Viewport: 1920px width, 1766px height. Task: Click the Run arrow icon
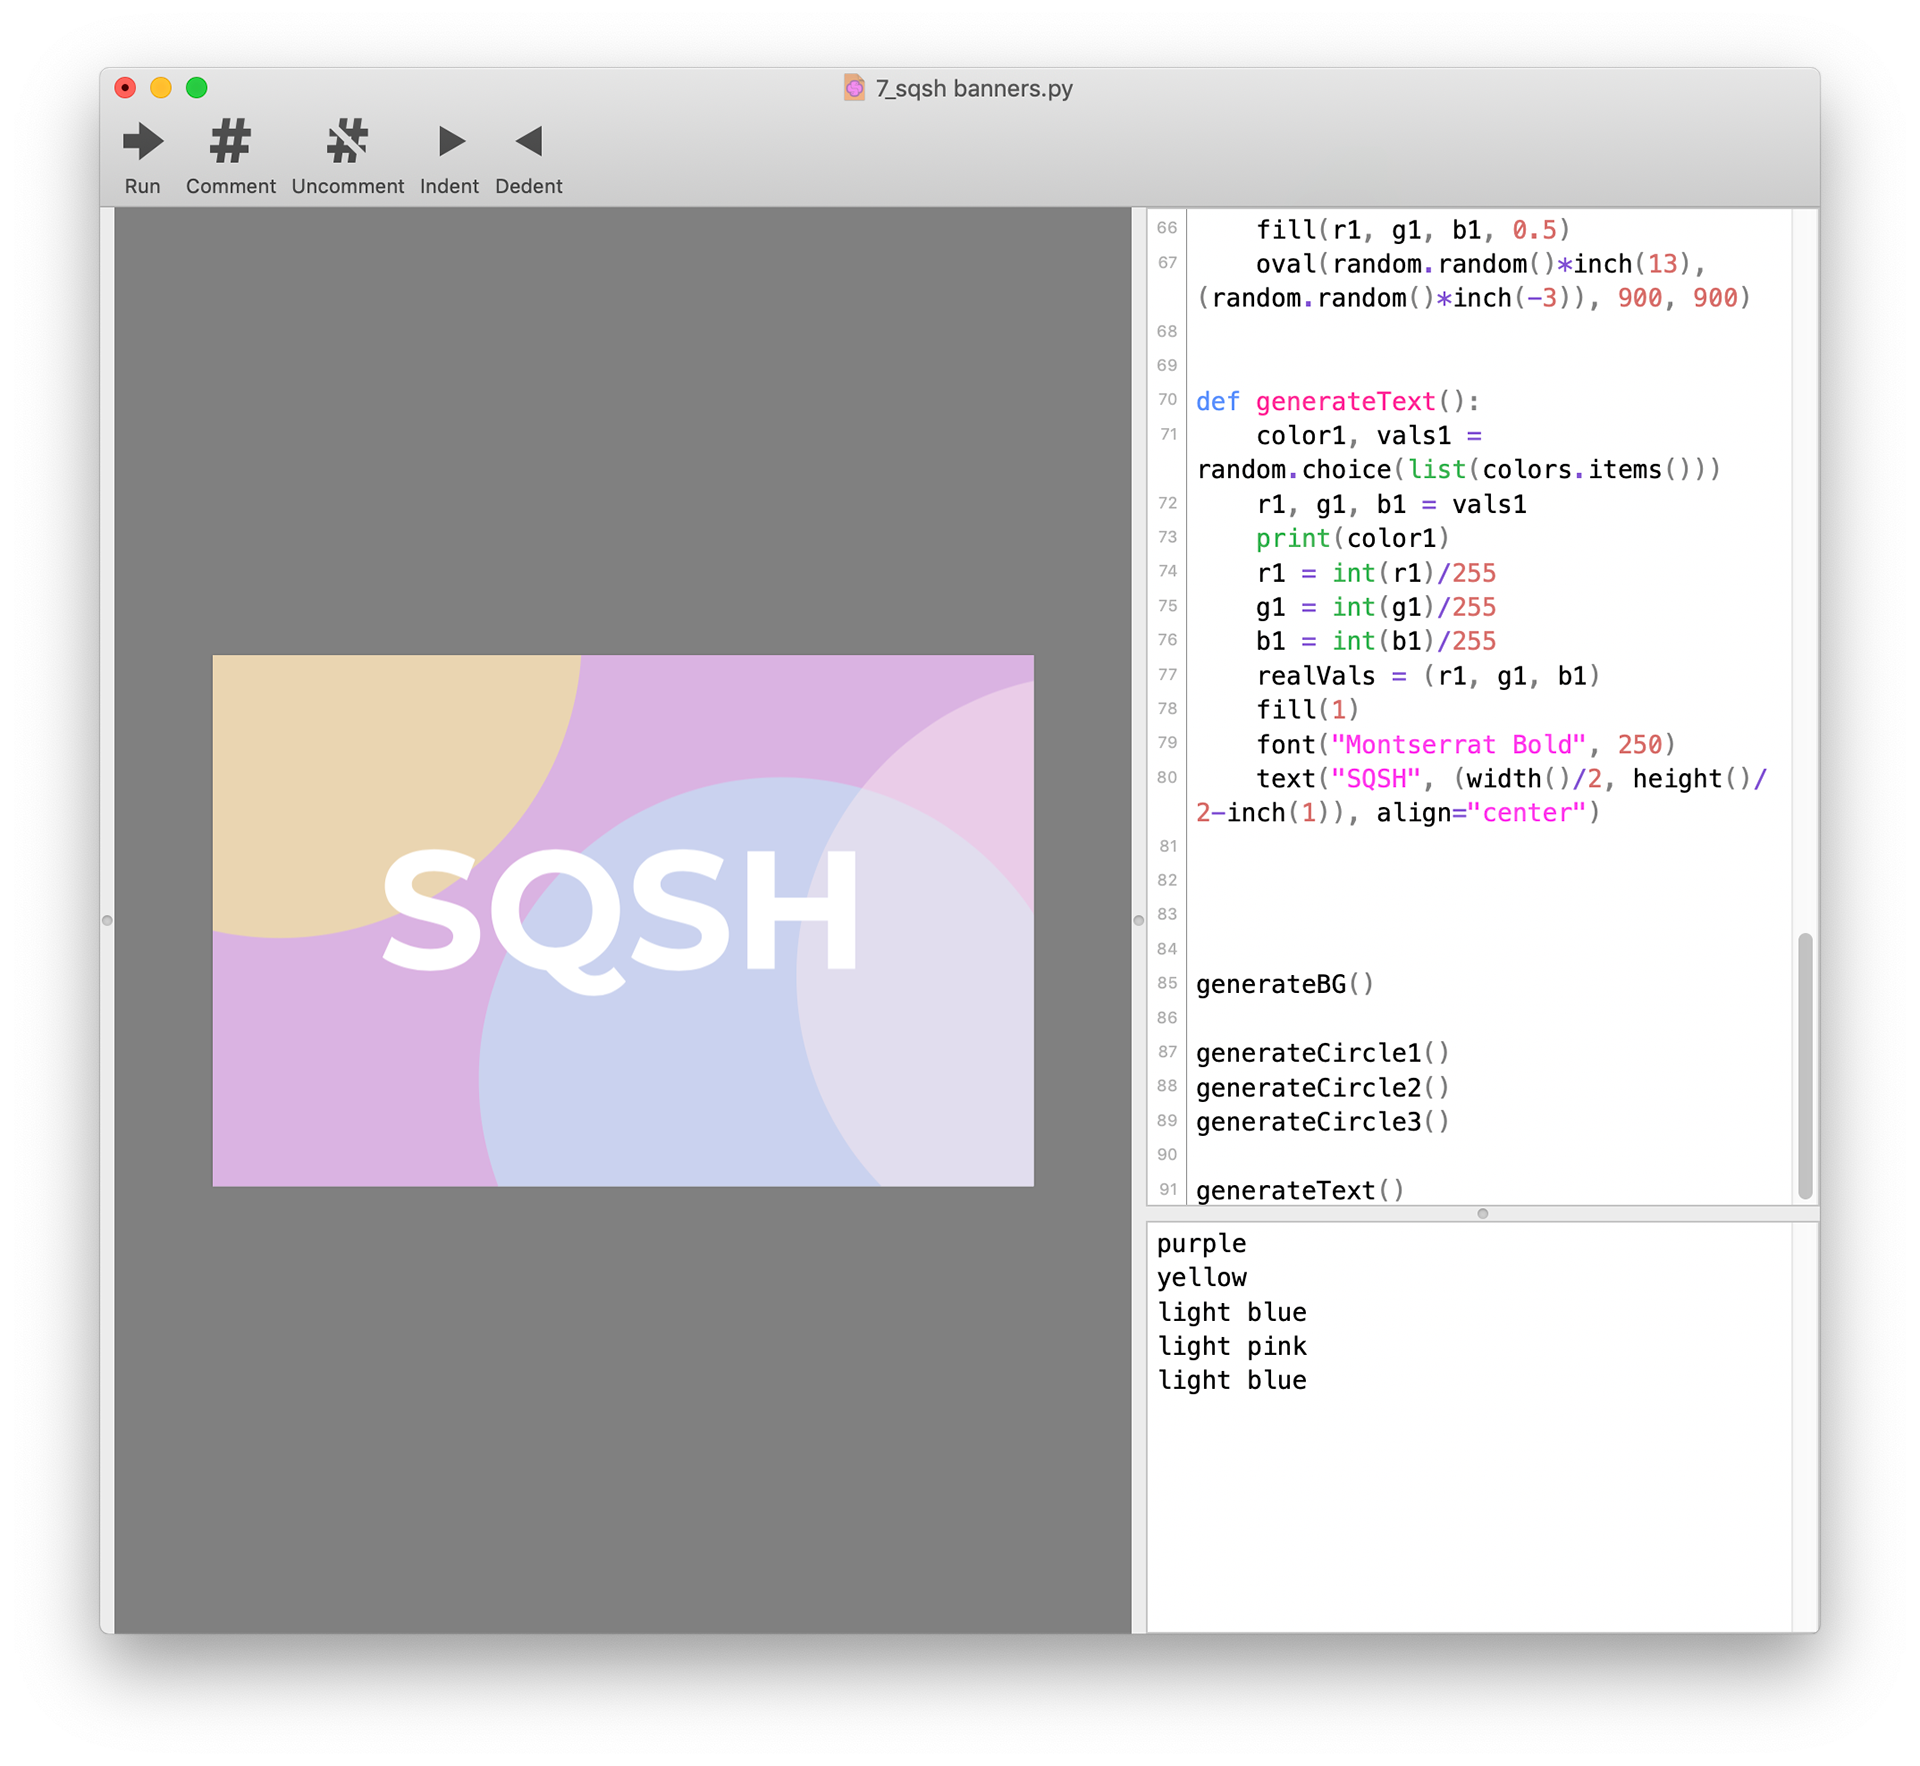pos(142,142)
